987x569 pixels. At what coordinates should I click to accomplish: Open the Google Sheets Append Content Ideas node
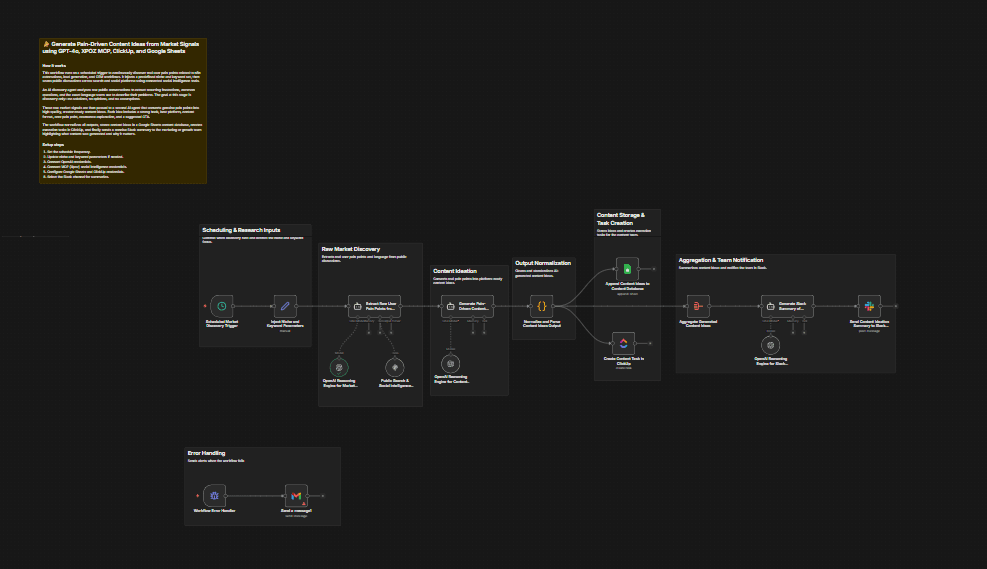(625, 268)
